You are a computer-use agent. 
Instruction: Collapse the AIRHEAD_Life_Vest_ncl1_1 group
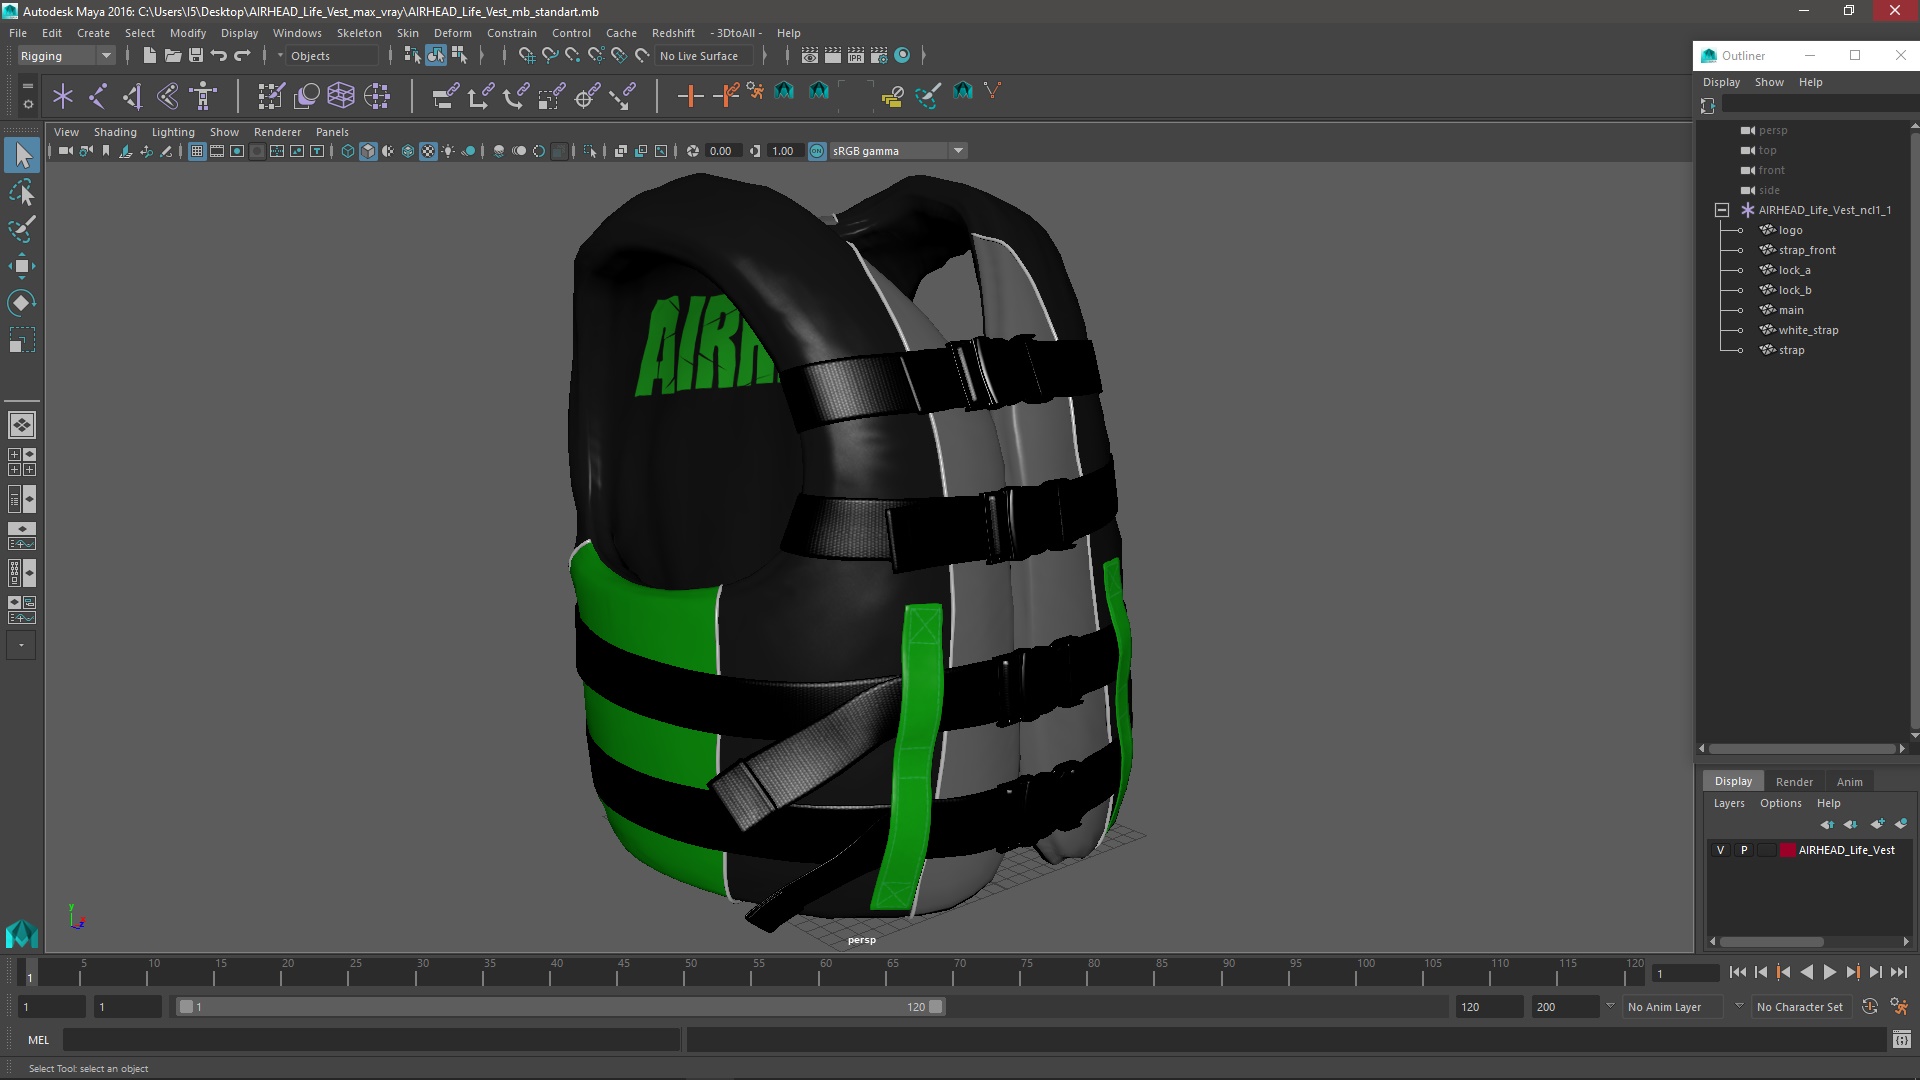(1721, 210)
